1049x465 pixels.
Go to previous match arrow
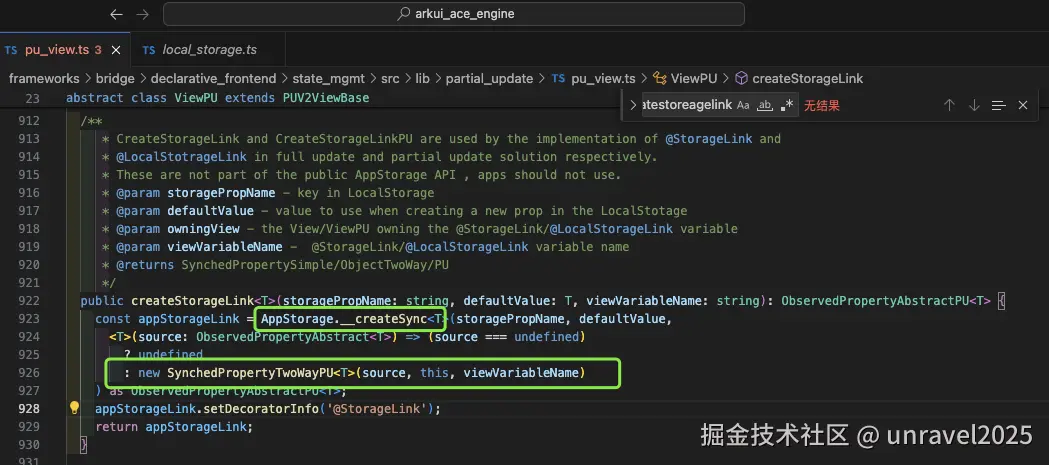949,105
